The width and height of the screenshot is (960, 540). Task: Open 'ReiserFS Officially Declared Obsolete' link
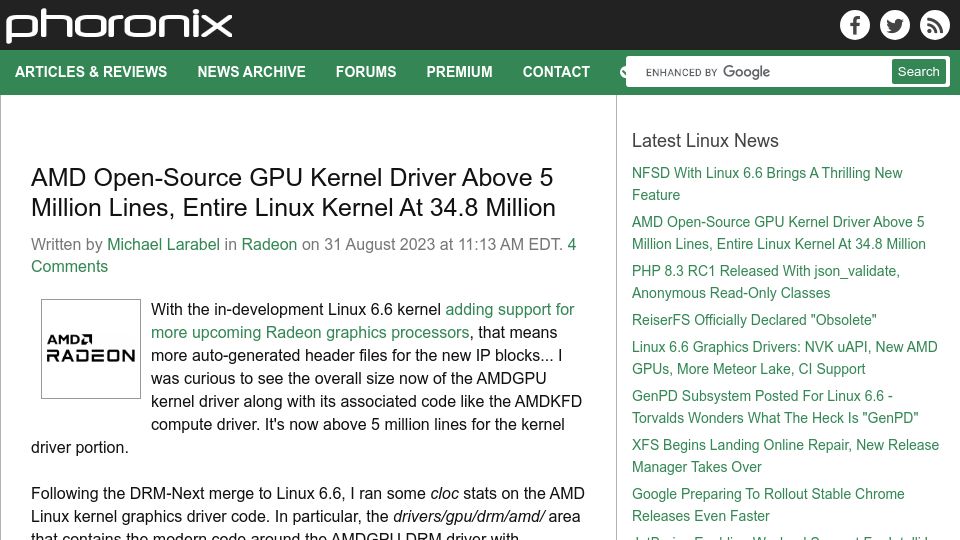(754, 320)
